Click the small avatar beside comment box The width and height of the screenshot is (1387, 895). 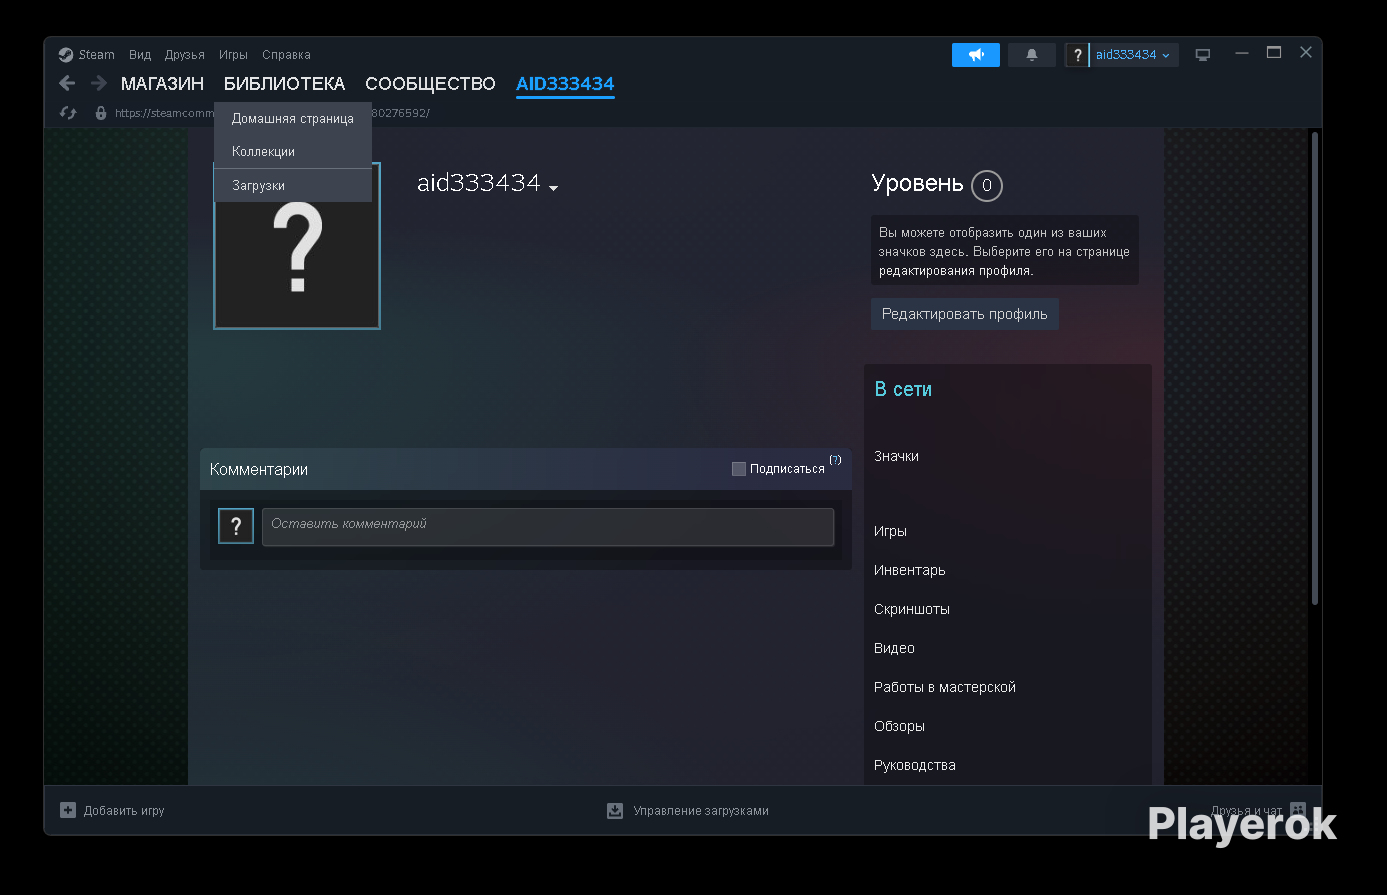236,526
